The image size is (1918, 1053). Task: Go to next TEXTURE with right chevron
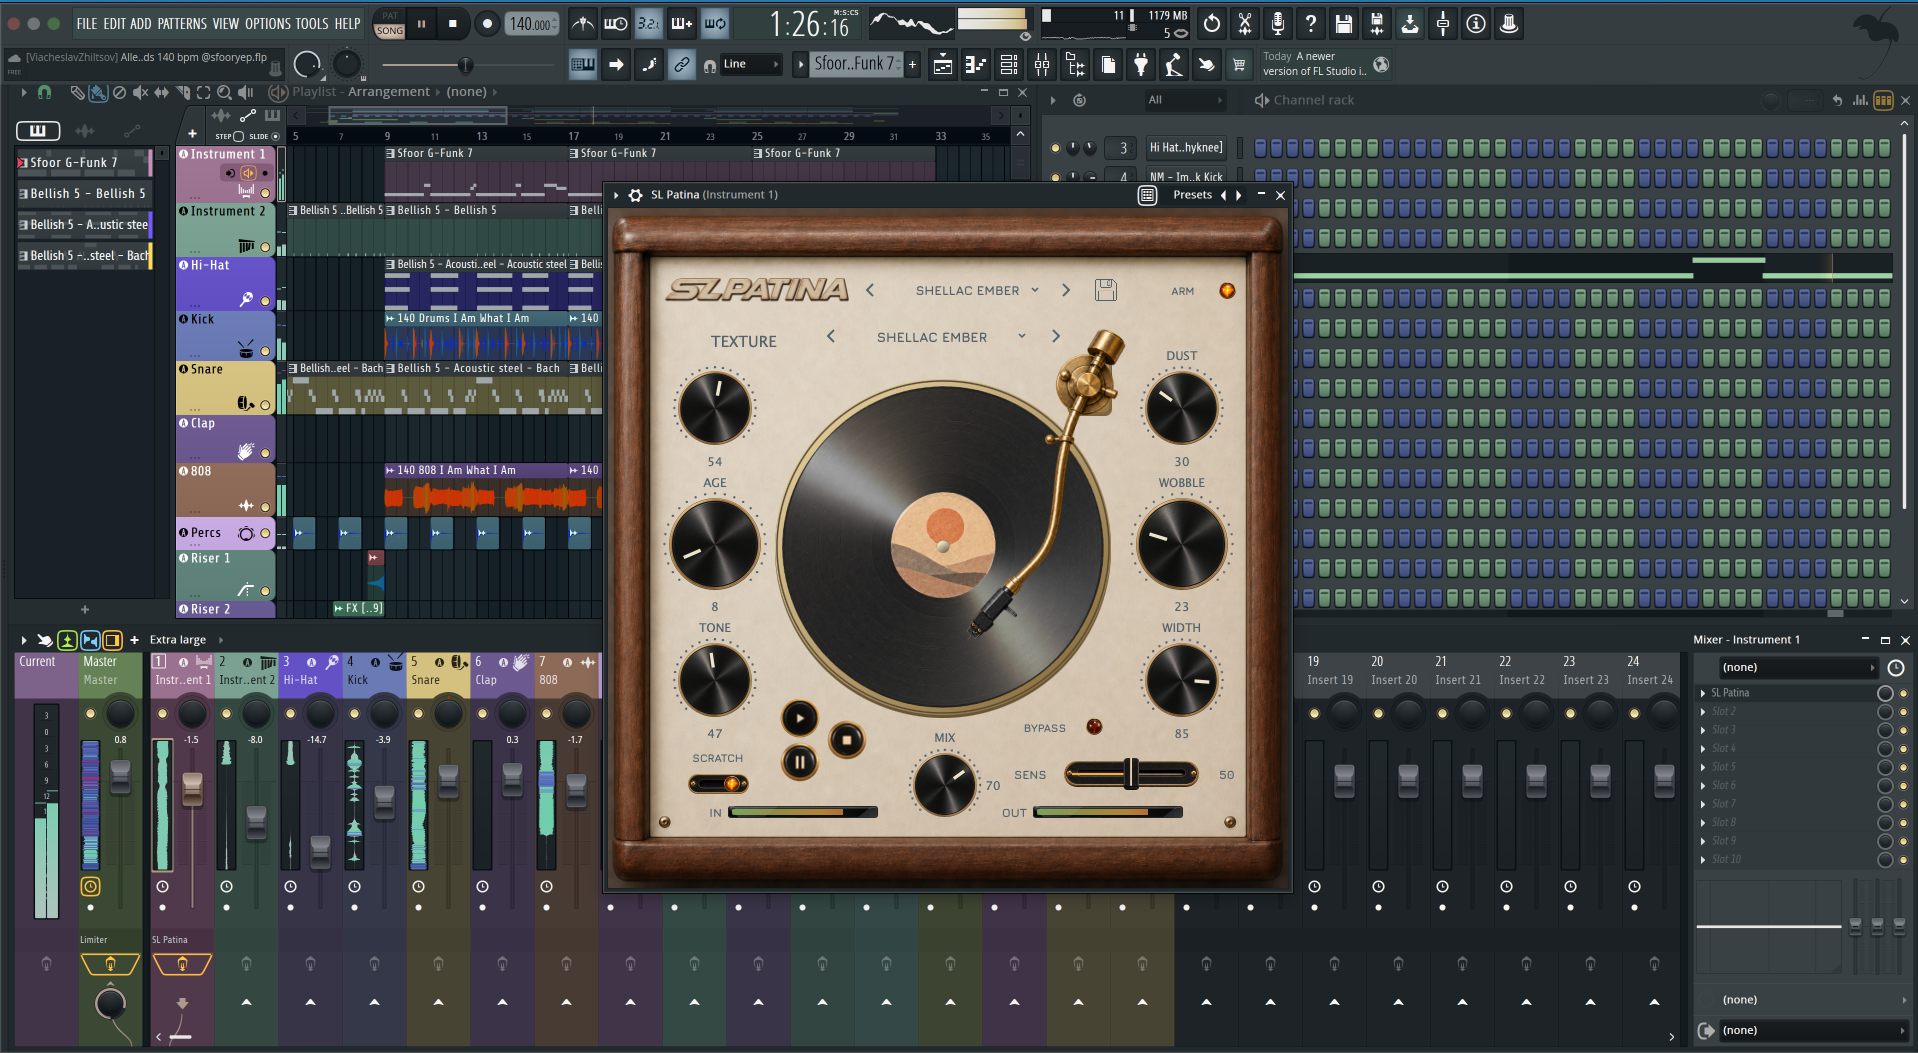click(1056, 337)
